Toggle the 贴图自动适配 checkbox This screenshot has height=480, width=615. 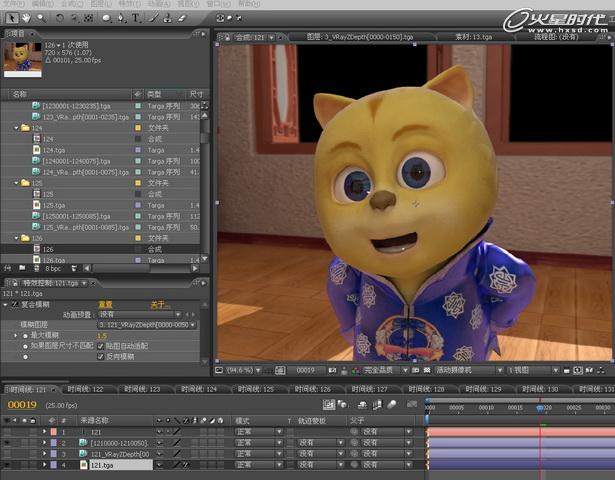(100, 346)
